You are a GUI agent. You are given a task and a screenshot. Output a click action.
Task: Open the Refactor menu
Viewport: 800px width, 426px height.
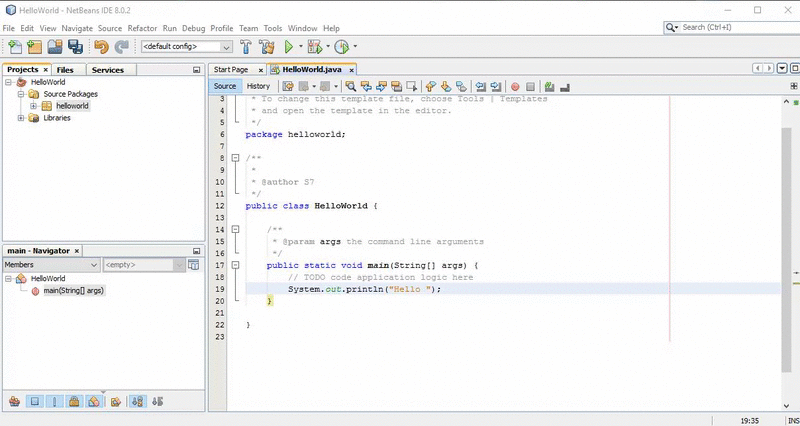point(142,29)
